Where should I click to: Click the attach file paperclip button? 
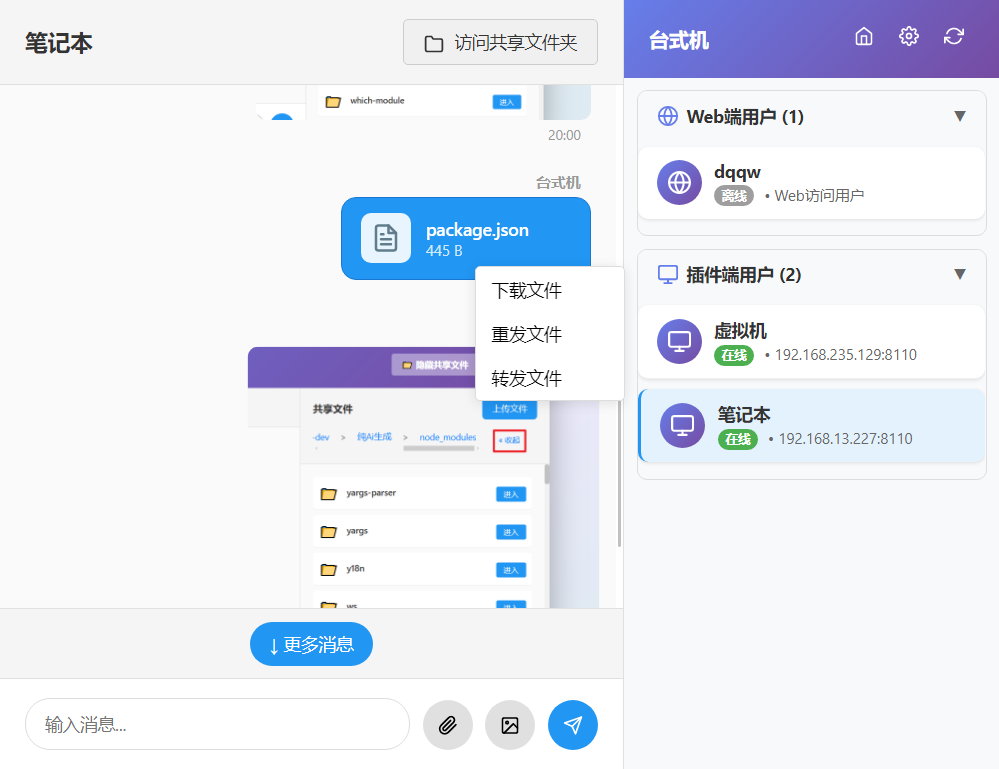(448, 725)
